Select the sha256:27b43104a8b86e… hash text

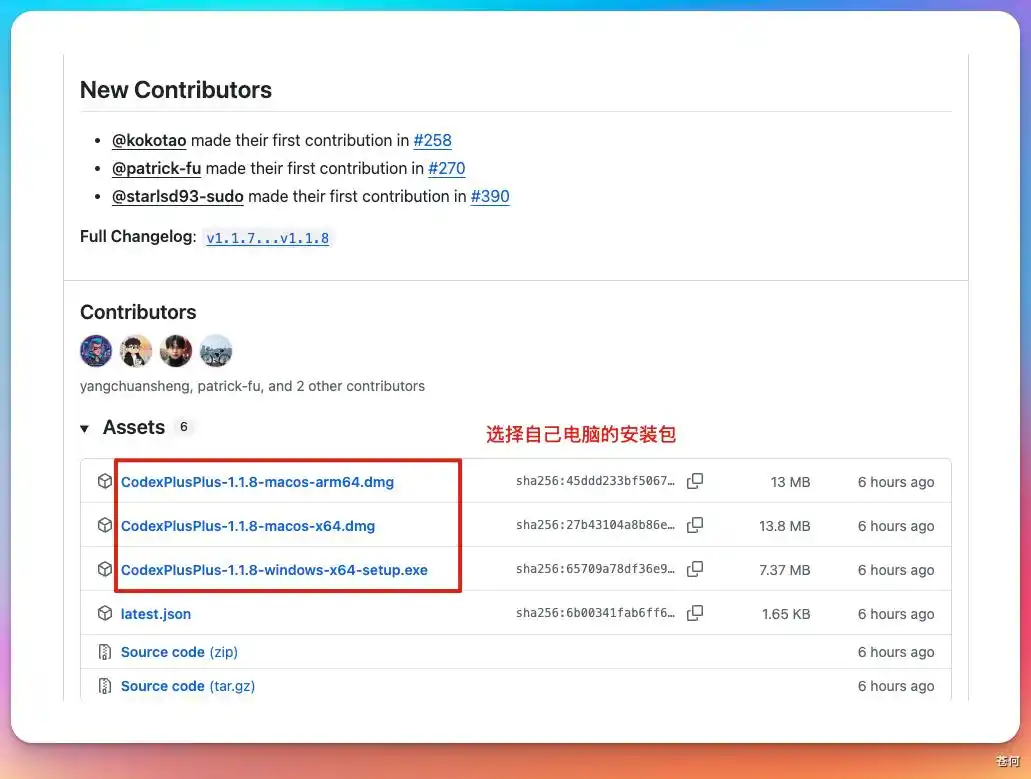[595, 525]
